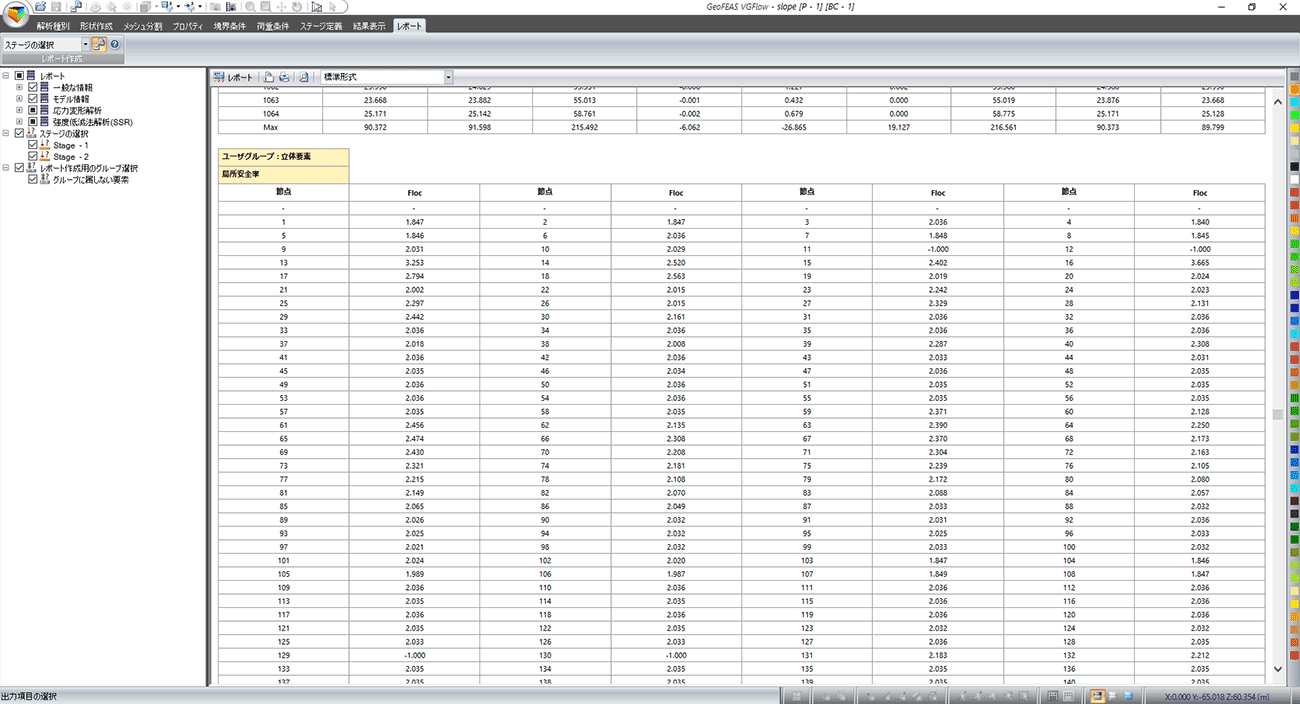Image resolution: width=1300 pixels, height=704 pixels.
Task: Switch to the 境界条件 tab
Action: (232, 26)
